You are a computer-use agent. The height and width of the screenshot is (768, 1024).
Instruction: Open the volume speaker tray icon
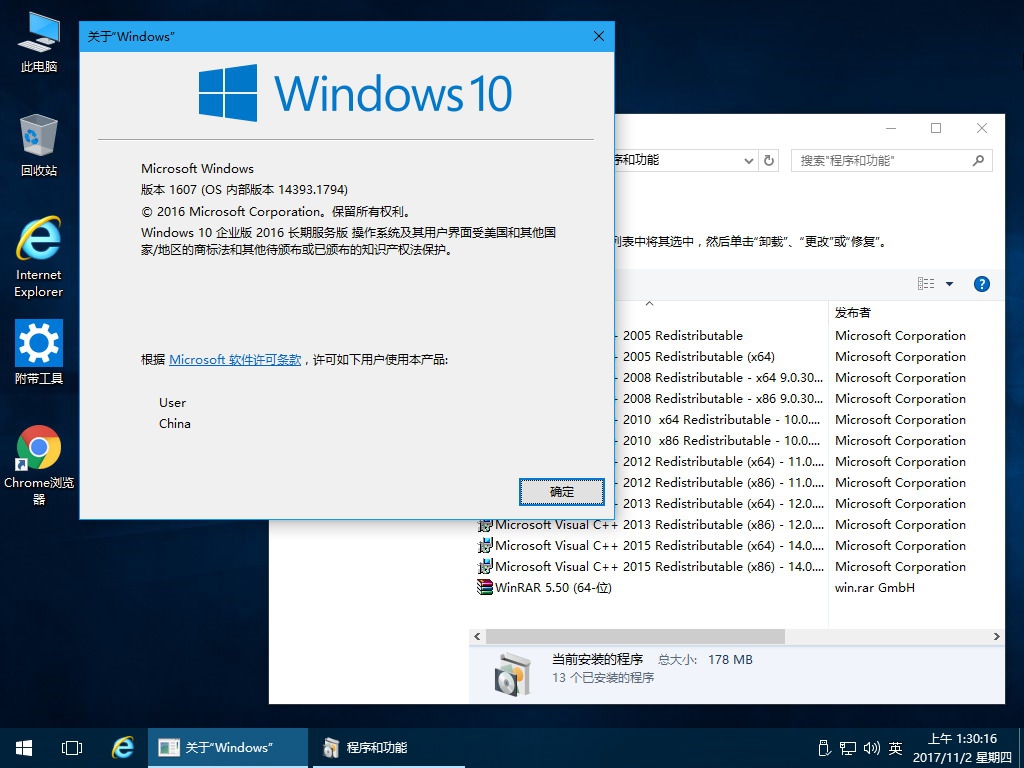click(872, 748)
